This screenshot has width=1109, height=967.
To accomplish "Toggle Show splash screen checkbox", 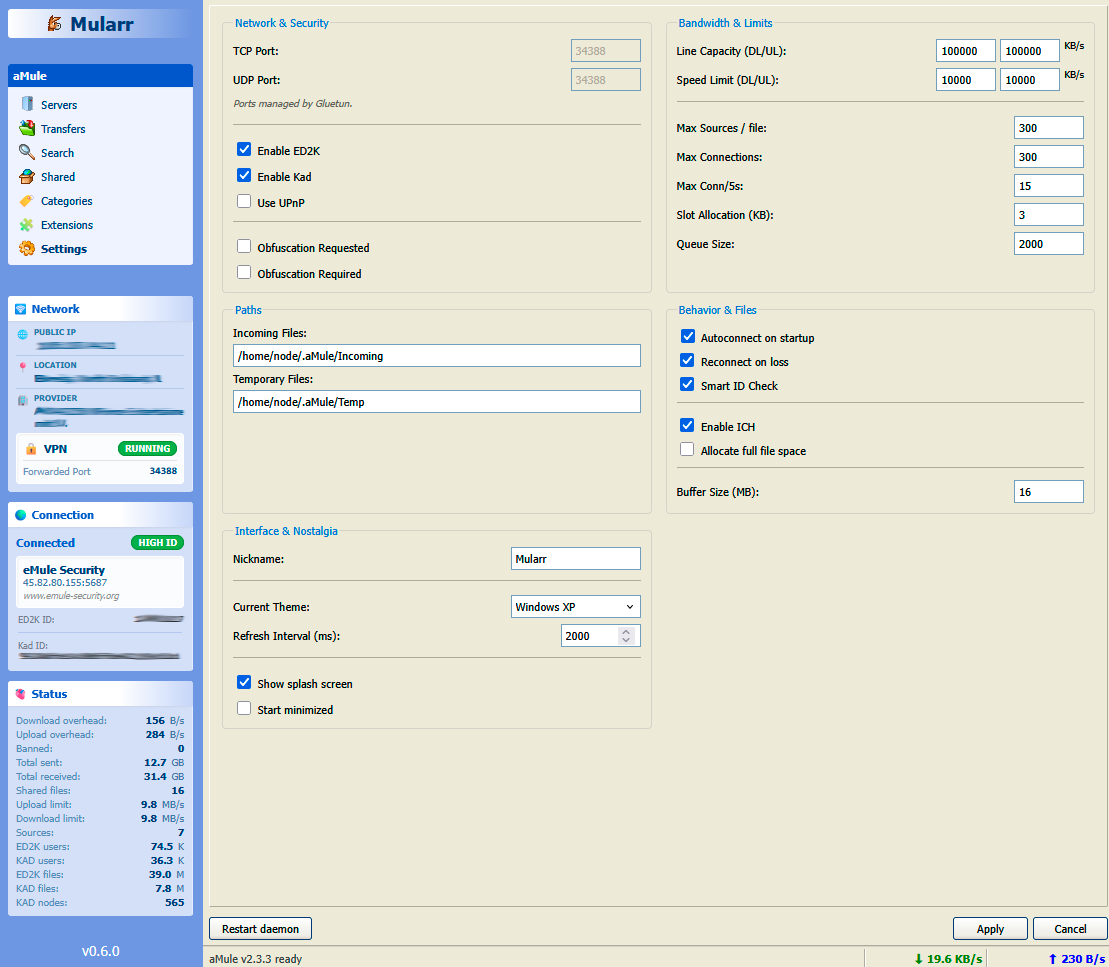I will (x=244, y=683).
